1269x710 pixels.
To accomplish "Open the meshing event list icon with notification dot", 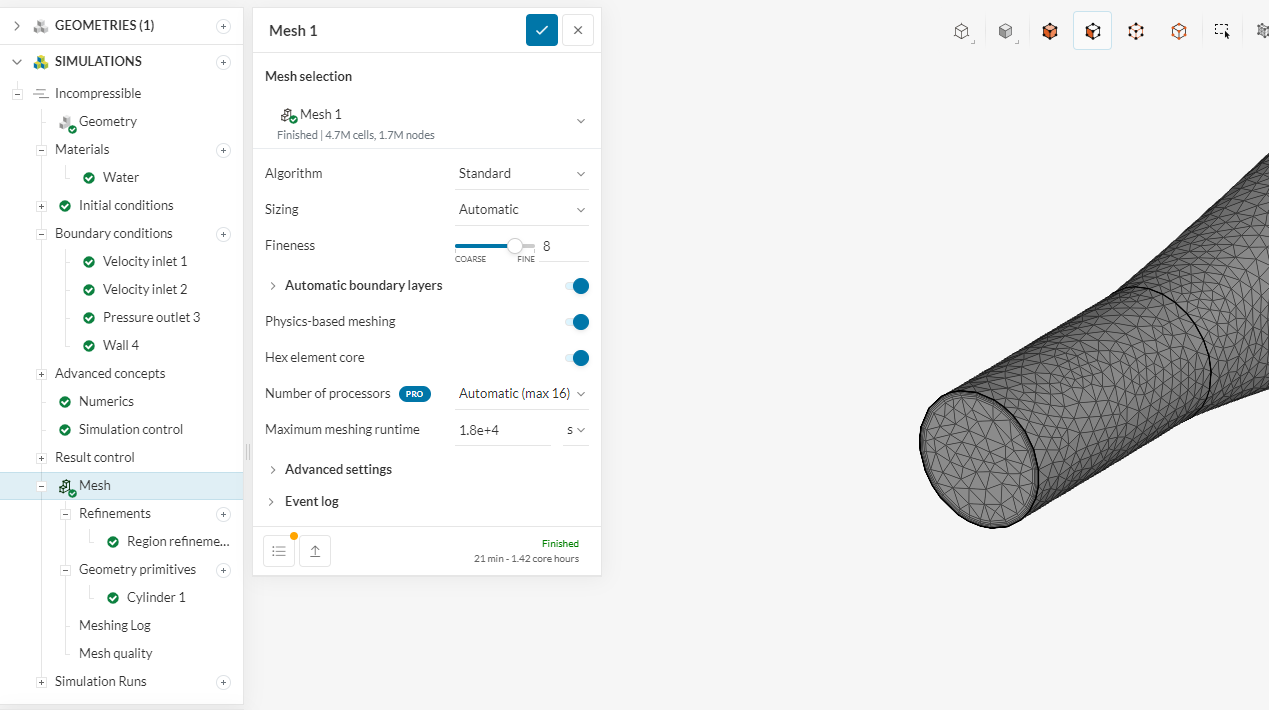I will coord(278,550).
